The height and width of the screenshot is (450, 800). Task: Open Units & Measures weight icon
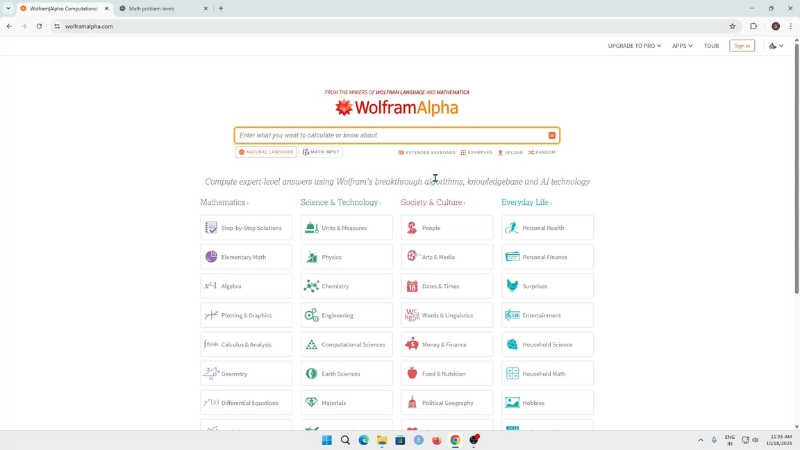click(x=311, y=228)
